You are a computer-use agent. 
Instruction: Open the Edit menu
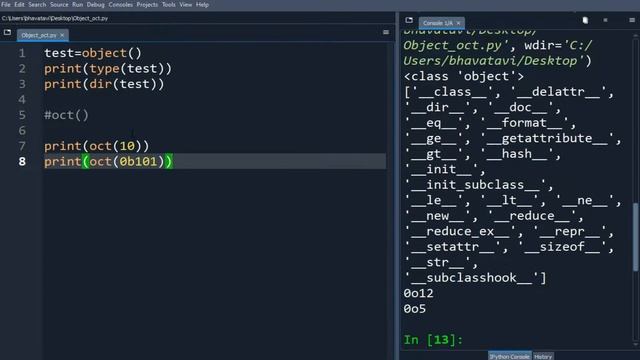(19, 5)
